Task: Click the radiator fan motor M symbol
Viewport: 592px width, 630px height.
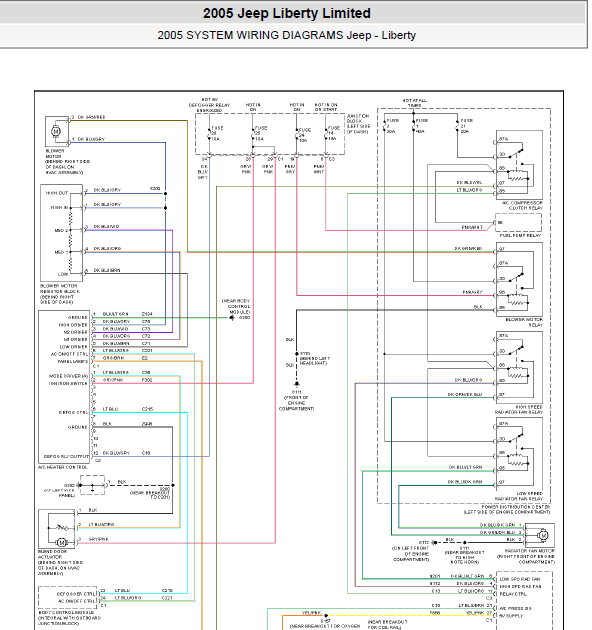Action: [x=543, y=535]
